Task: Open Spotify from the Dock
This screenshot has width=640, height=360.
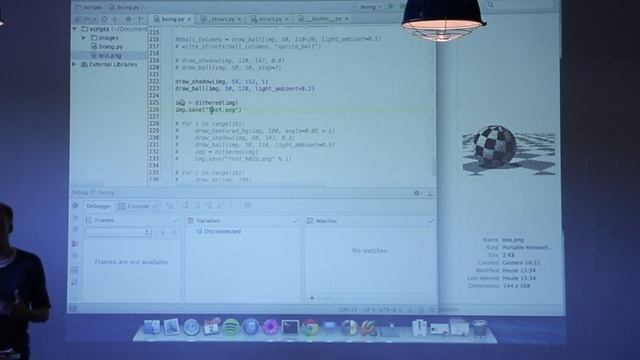Action: point(231,328)
